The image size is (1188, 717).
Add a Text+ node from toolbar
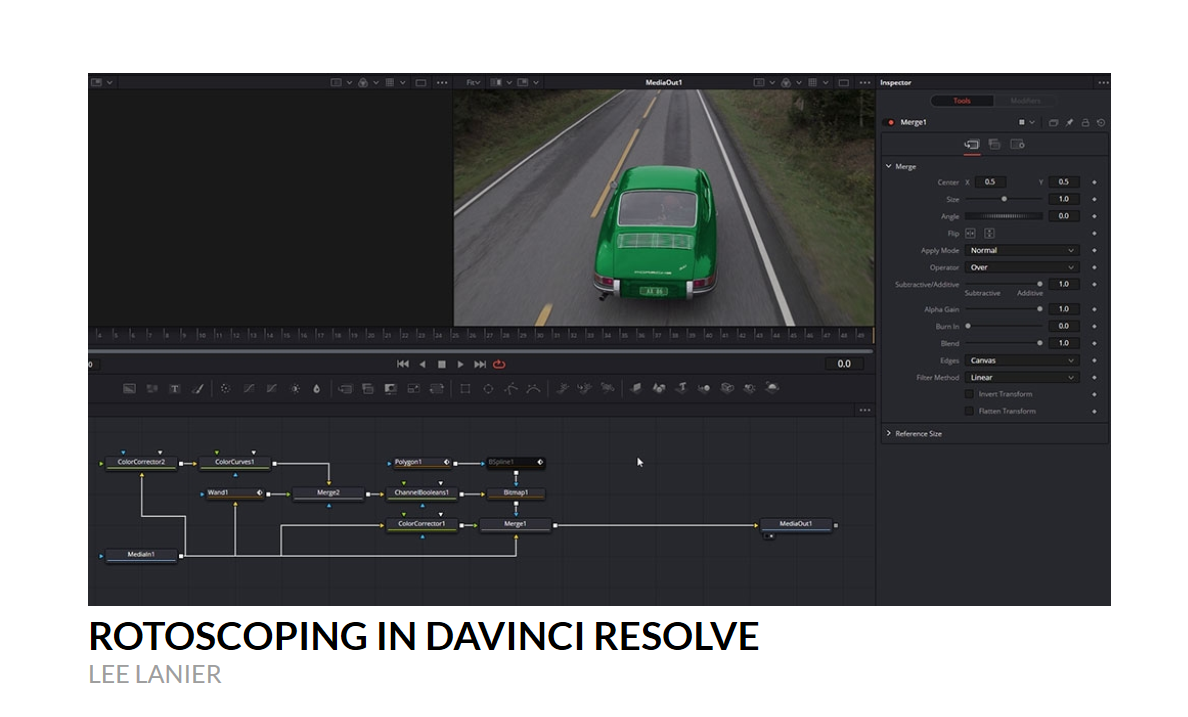coord(175,389)
